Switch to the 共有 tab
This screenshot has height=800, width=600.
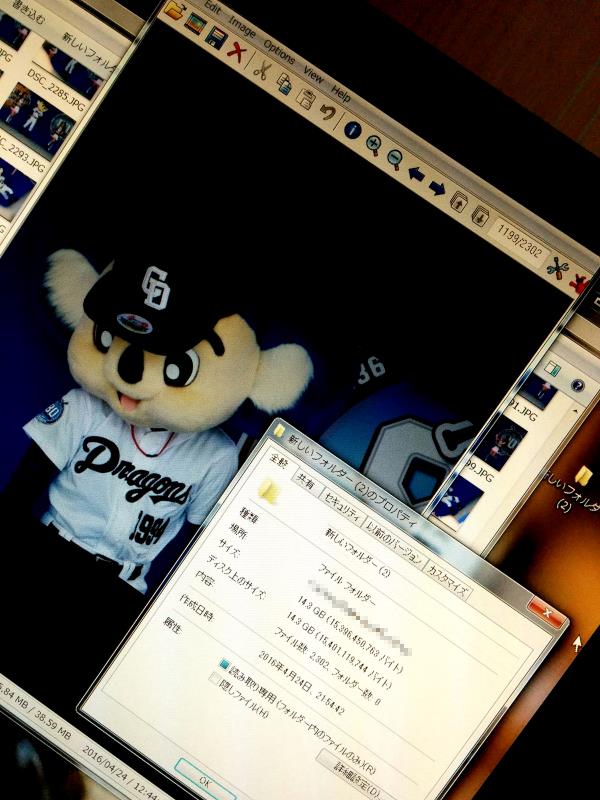coord(306,481)
